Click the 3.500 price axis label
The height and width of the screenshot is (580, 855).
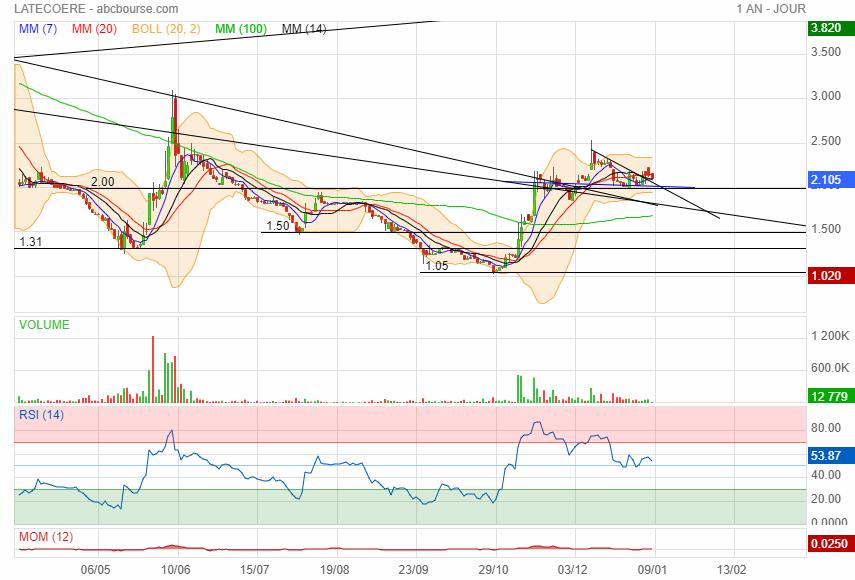pos(826,52)
